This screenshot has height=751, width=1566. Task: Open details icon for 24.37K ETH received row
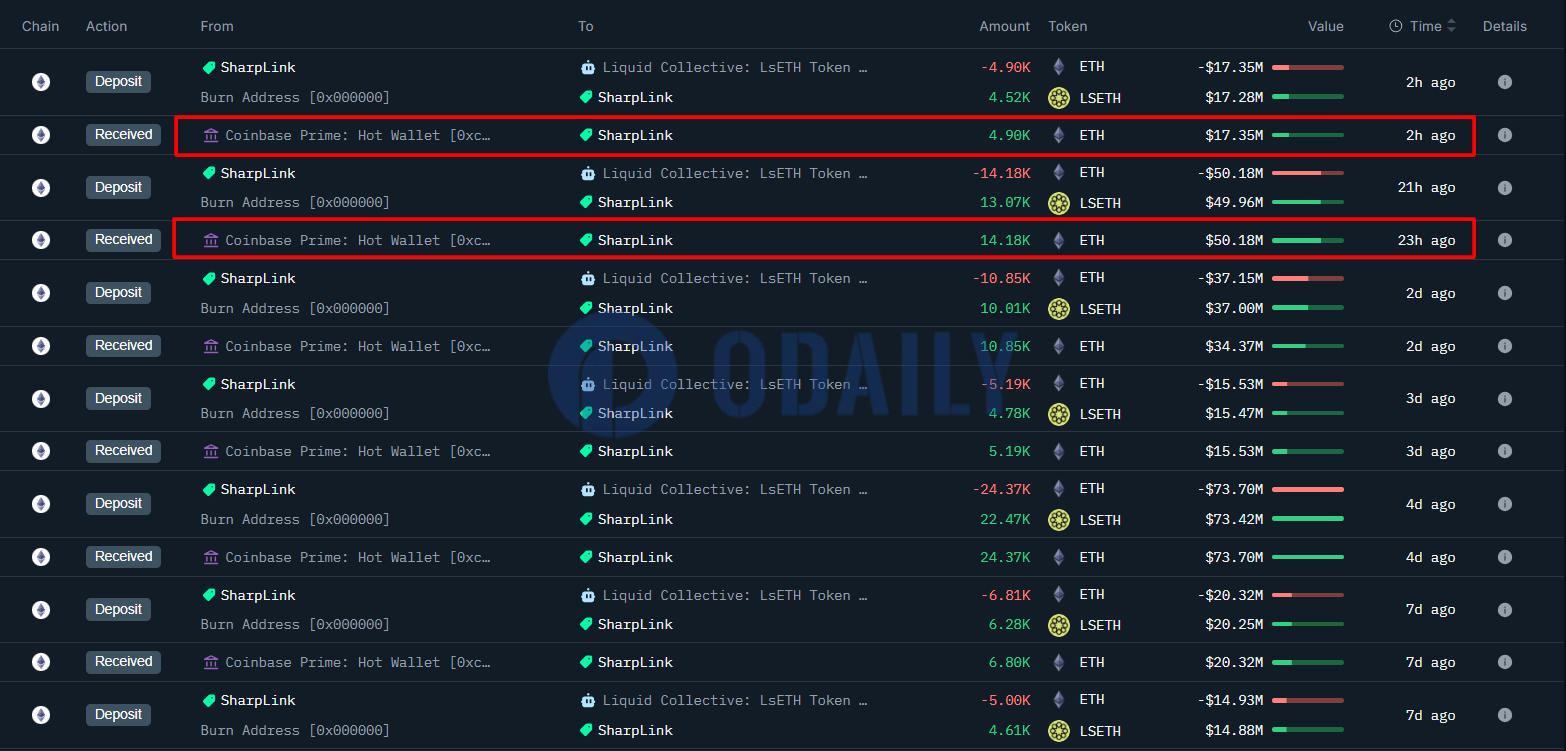1504,557
